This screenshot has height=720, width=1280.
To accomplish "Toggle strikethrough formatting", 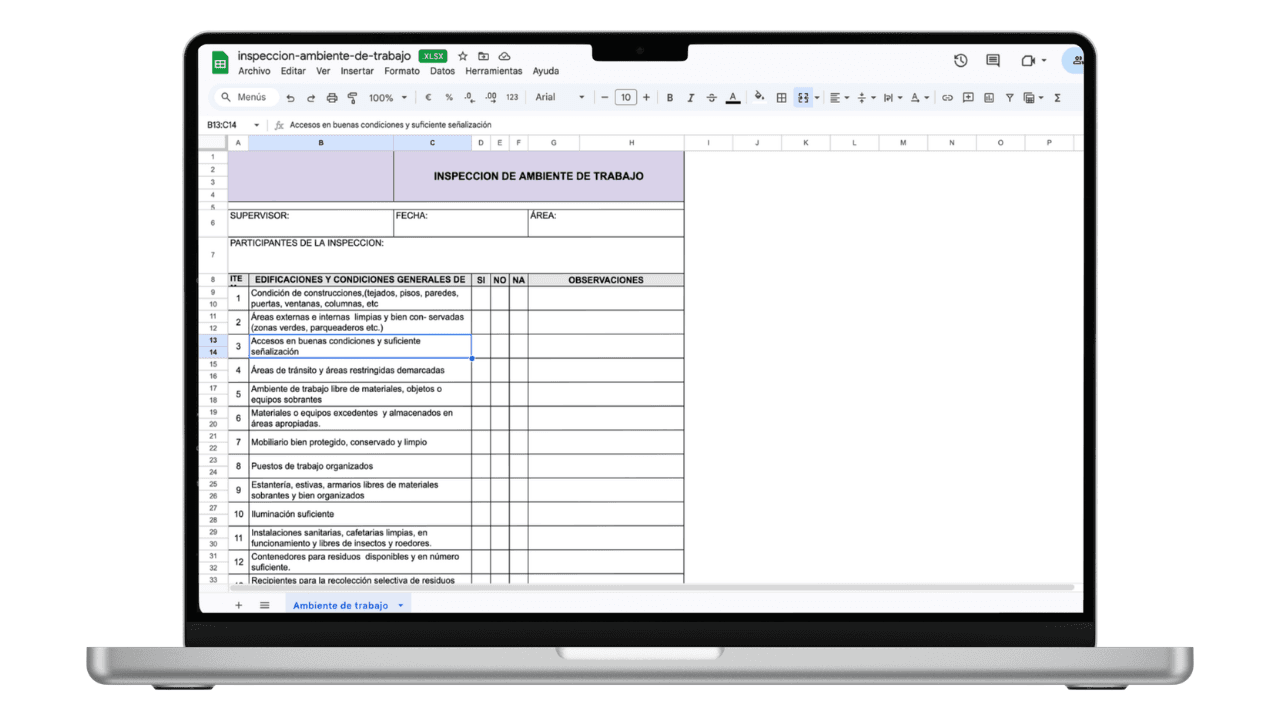I will (x=710, y=97).
